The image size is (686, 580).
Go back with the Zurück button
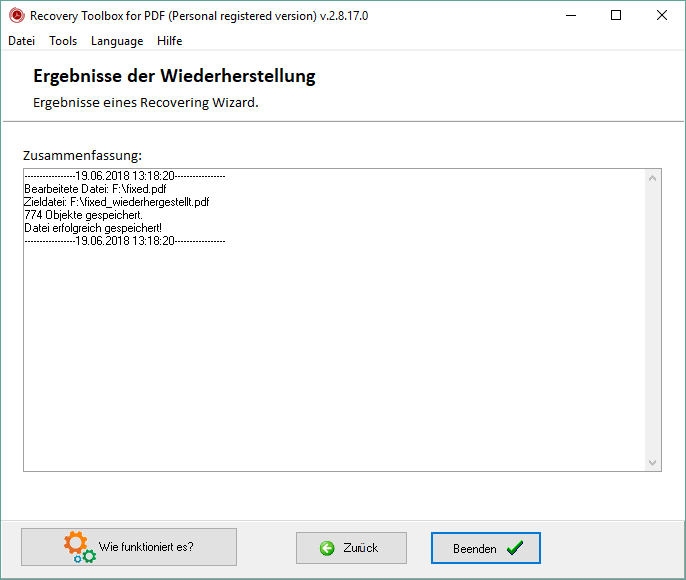coord(351,548)
